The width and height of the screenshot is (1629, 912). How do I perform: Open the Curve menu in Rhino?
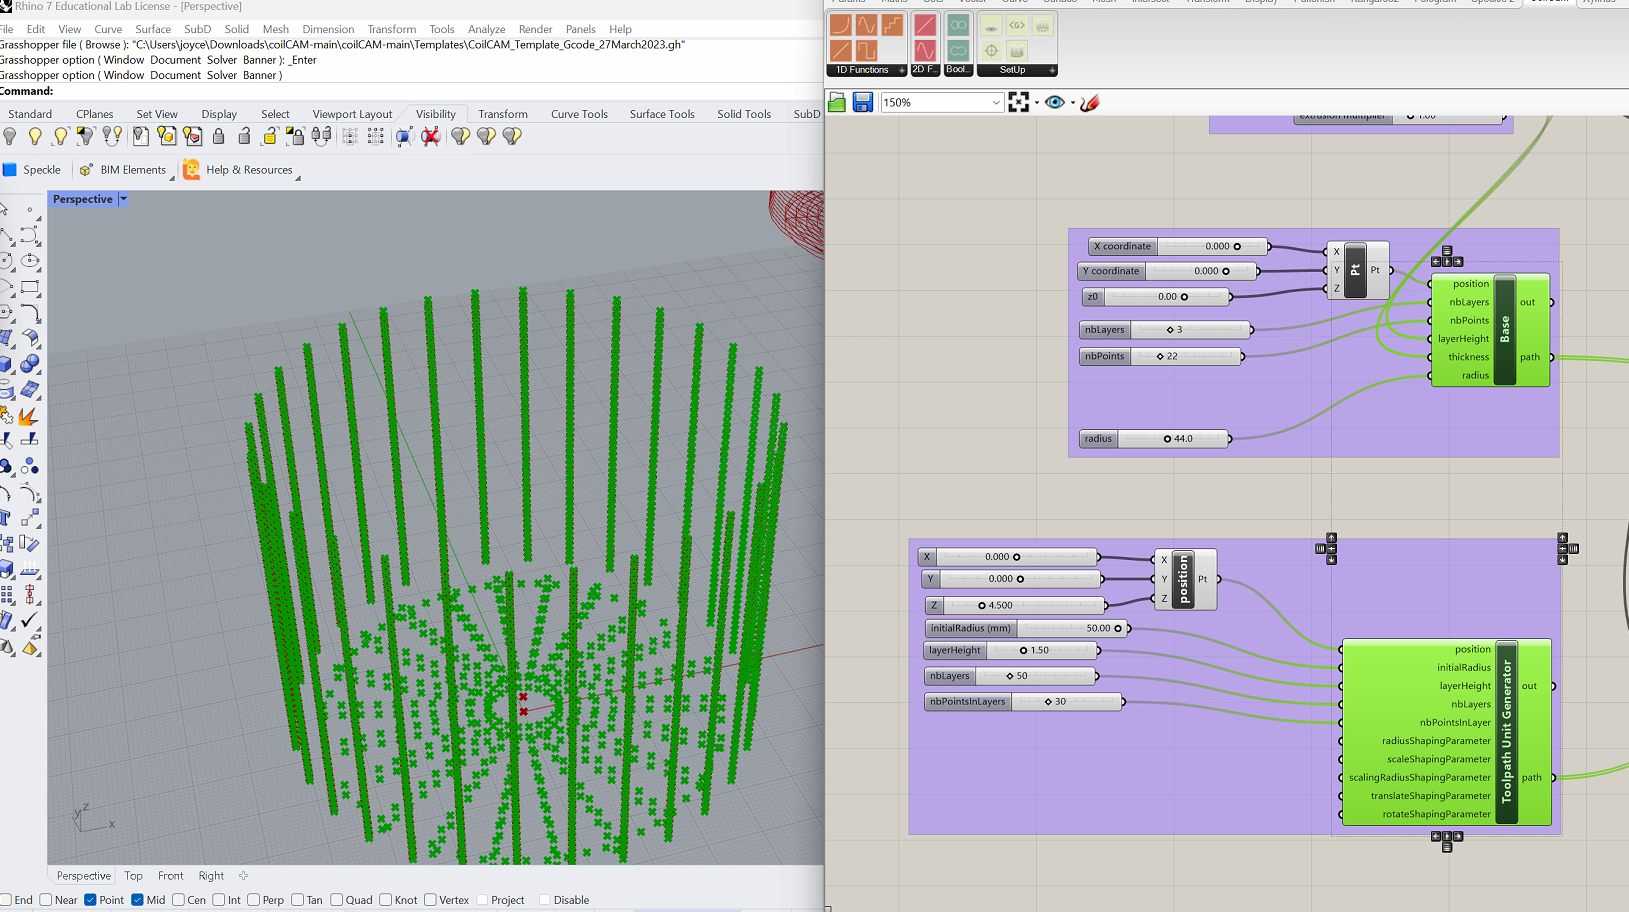pyautogui.click(x=108, y=29)
